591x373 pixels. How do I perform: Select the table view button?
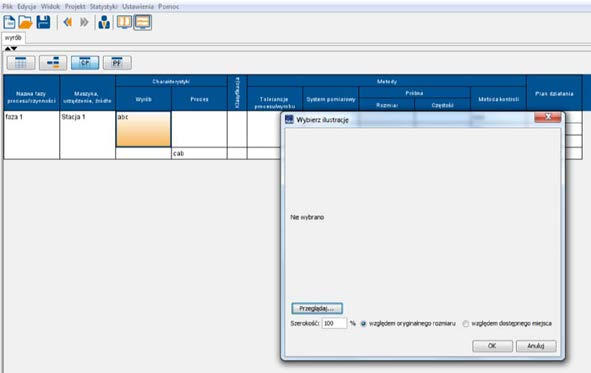pyautogui.click(x=21, y=63)
